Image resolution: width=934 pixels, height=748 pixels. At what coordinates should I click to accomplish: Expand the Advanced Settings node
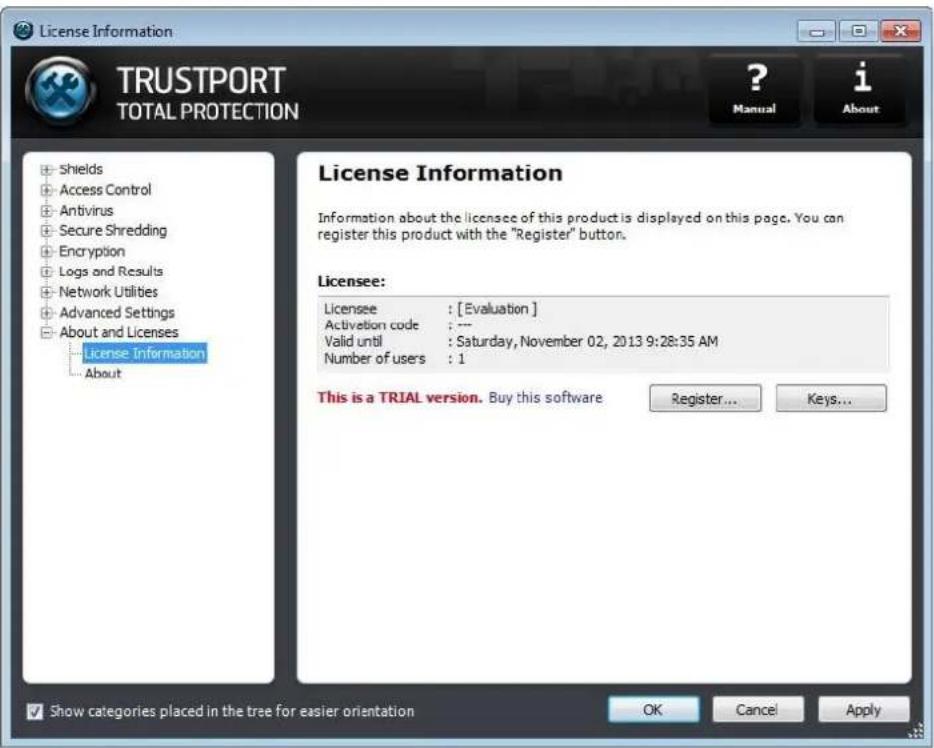46,313
